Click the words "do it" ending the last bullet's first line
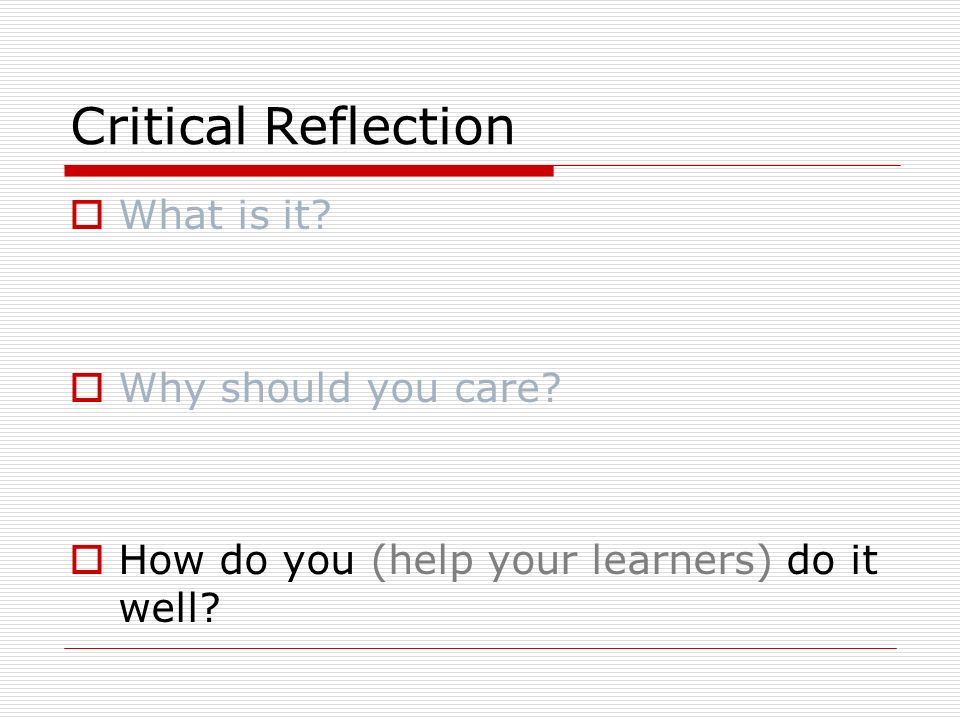Image resolution: width=960 pixels, height=720 pixels. click(832, 560)
